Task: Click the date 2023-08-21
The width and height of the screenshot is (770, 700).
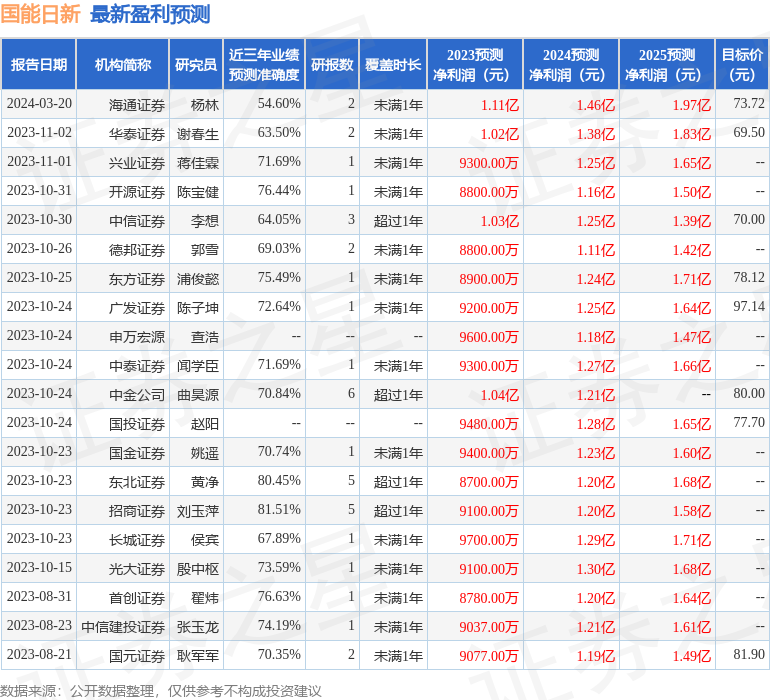Action: pyautogui.click(x=39, y=654)
